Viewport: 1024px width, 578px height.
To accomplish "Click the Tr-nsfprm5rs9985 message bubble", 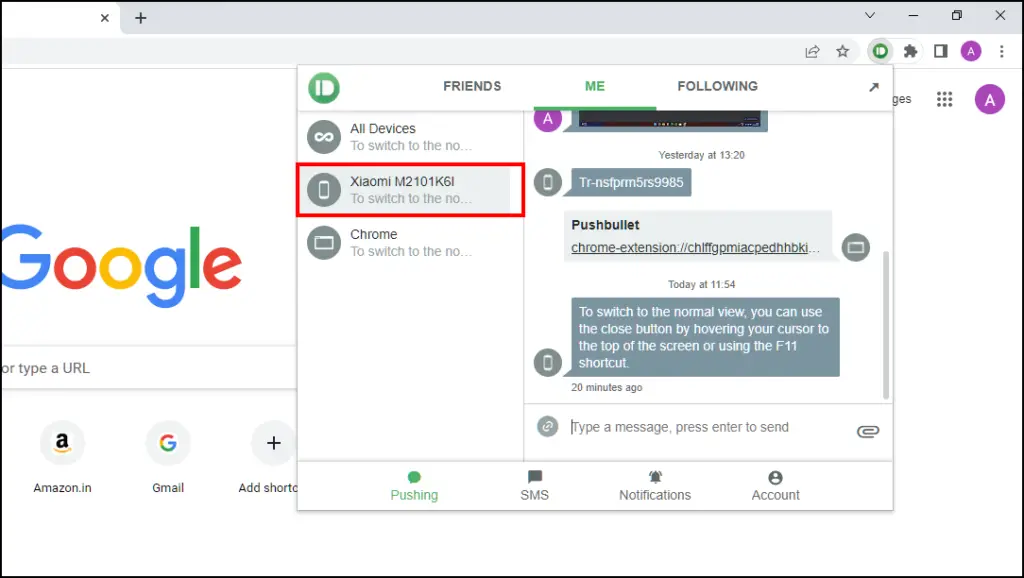I will click(631, 182).
